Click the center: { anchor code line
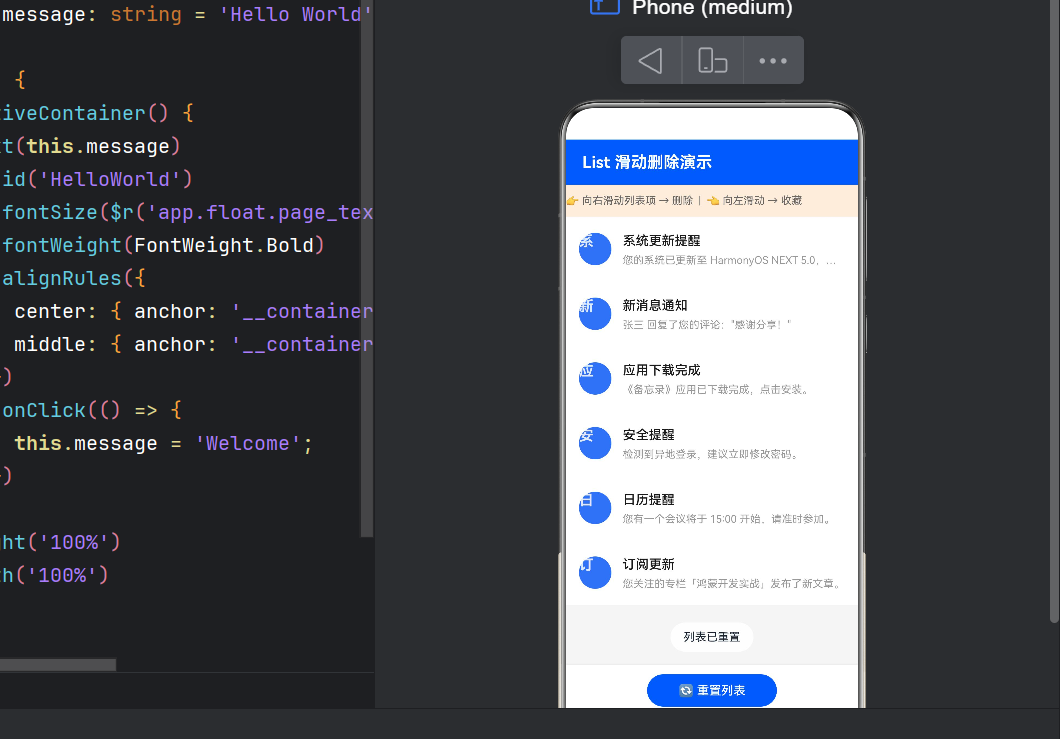 coord(193,312)
